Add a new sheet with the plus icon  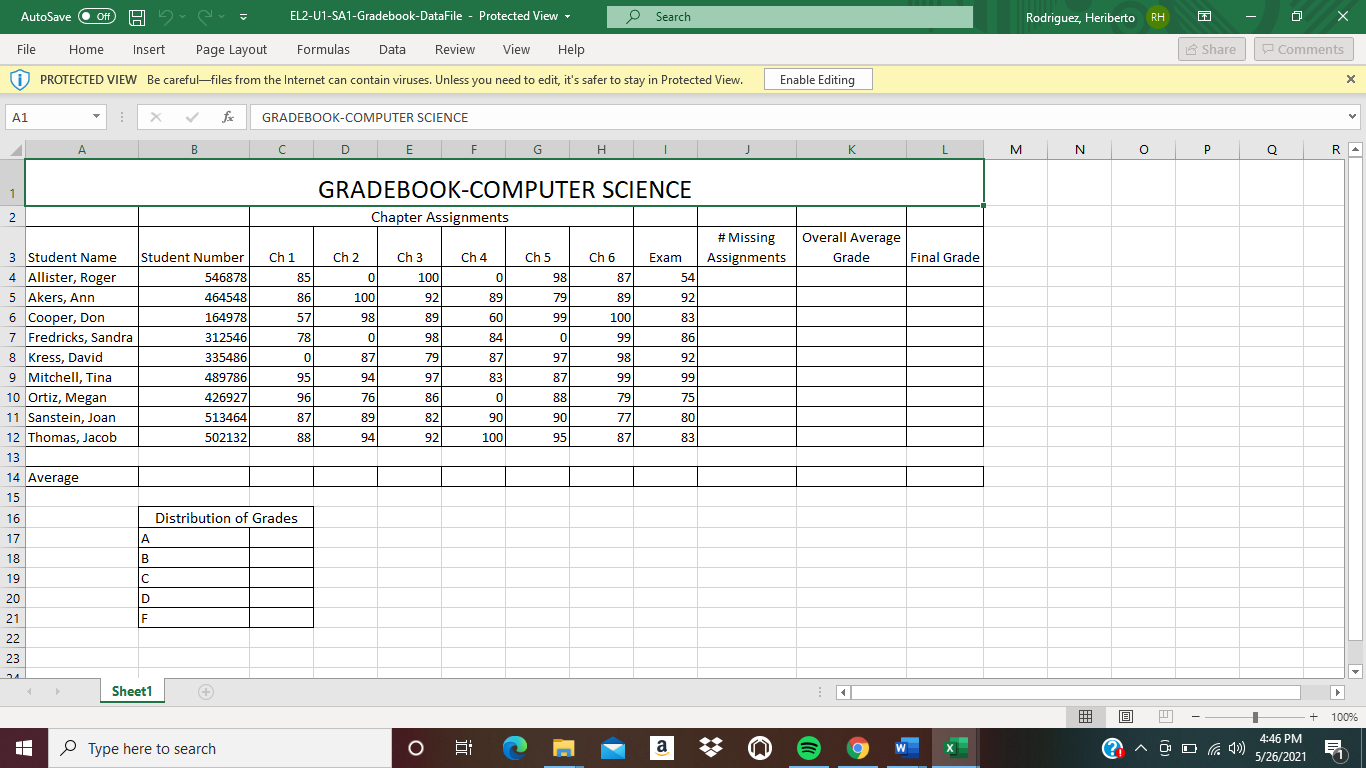(x=206, y=691)
